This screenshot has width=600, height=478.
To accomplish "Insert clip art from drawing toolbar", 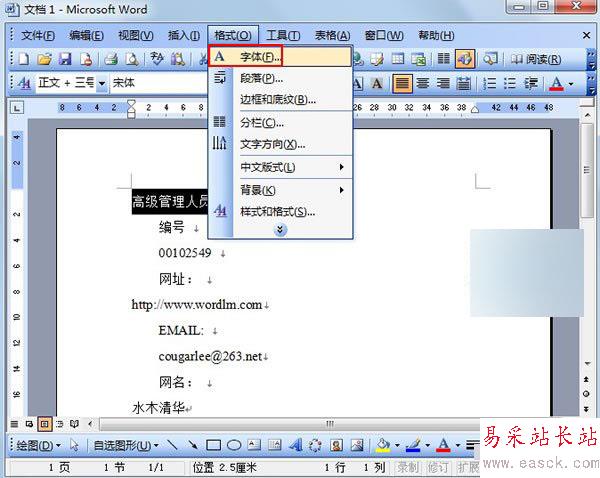I will (x=336, y=445).
